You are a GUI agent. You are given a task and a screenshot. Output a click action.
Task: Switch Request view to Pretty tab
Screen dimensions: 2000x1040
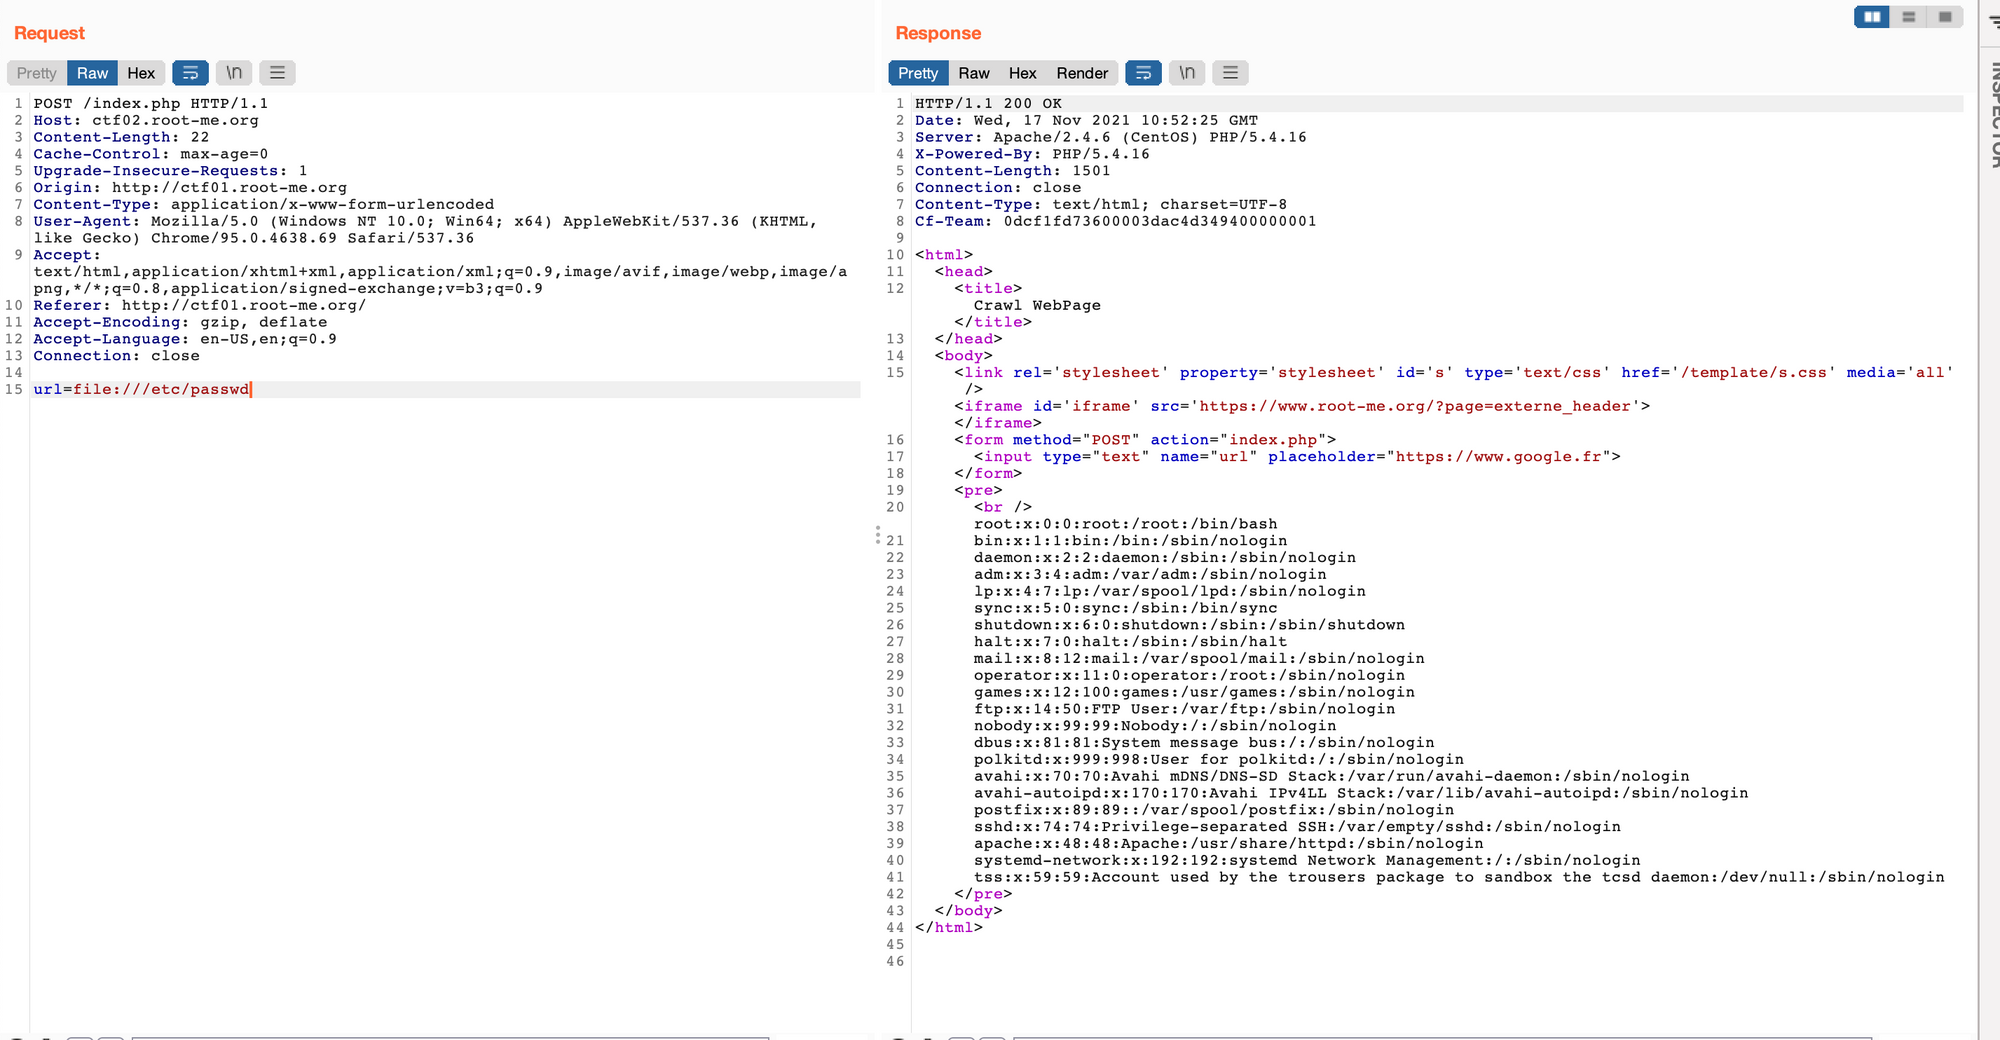(37, 73)
